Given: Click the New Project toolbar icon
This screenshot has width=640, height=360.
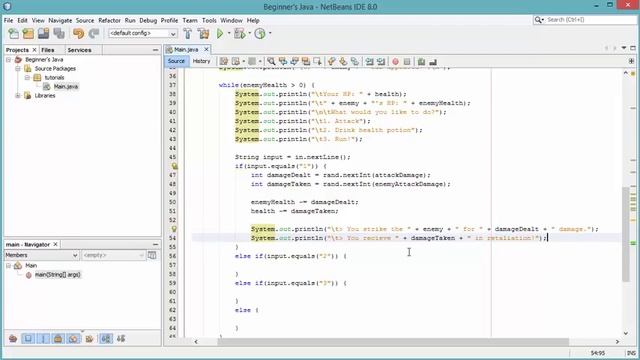Looking at the screenshot, I should point(28,33).
